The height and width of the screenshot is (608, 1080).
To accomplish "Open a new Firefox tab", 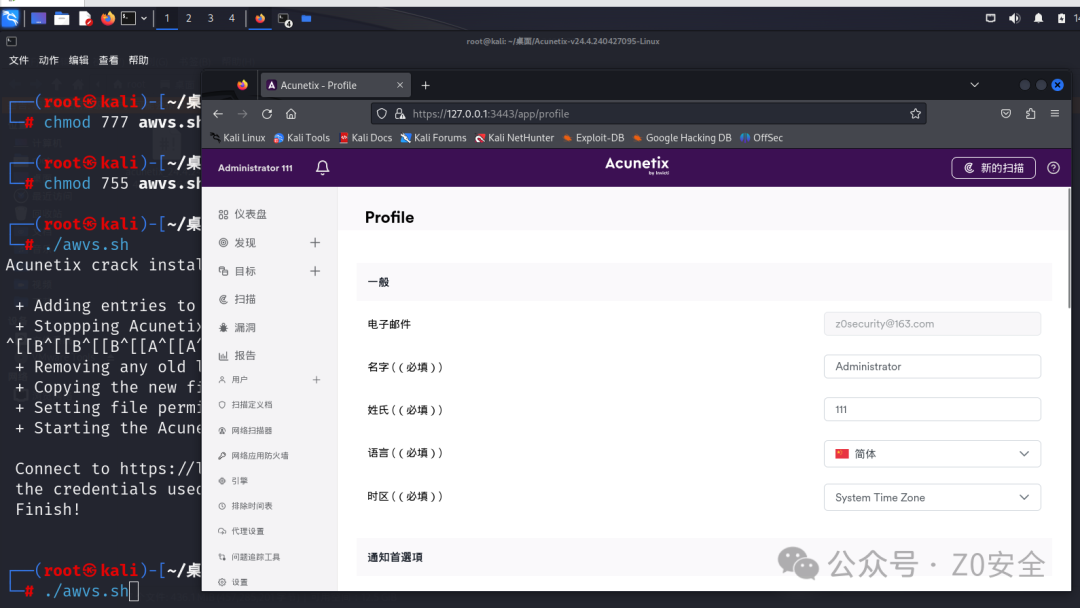I will [425, 85].
